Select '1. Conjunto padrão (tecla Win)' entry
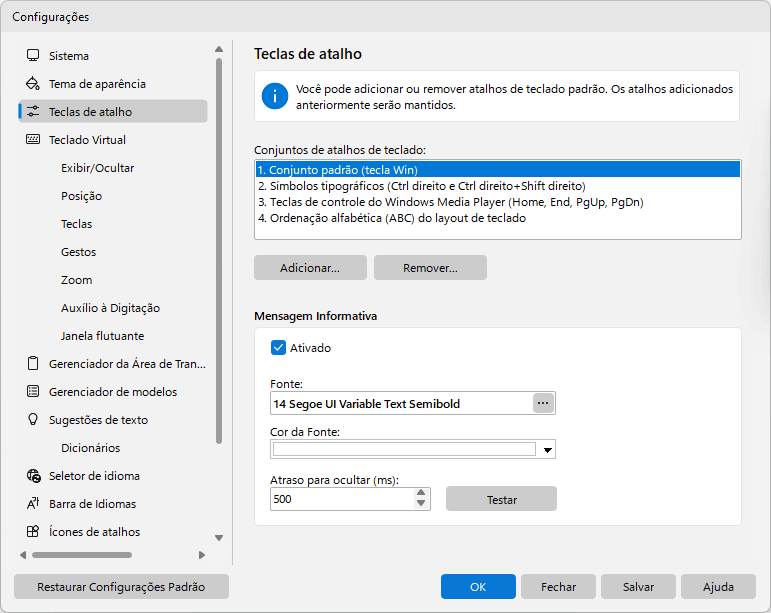 click(x=498, y=170)
